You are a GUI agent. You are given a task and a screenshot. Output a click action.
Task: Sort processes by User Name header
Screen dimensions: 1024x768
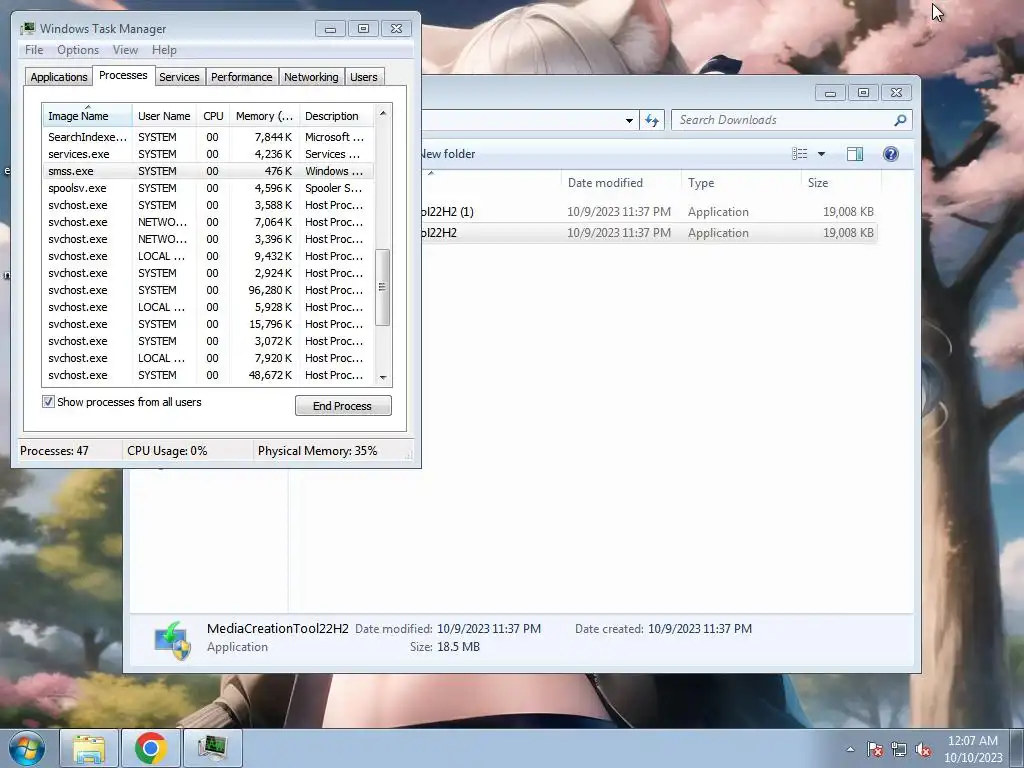pos(164,116)
